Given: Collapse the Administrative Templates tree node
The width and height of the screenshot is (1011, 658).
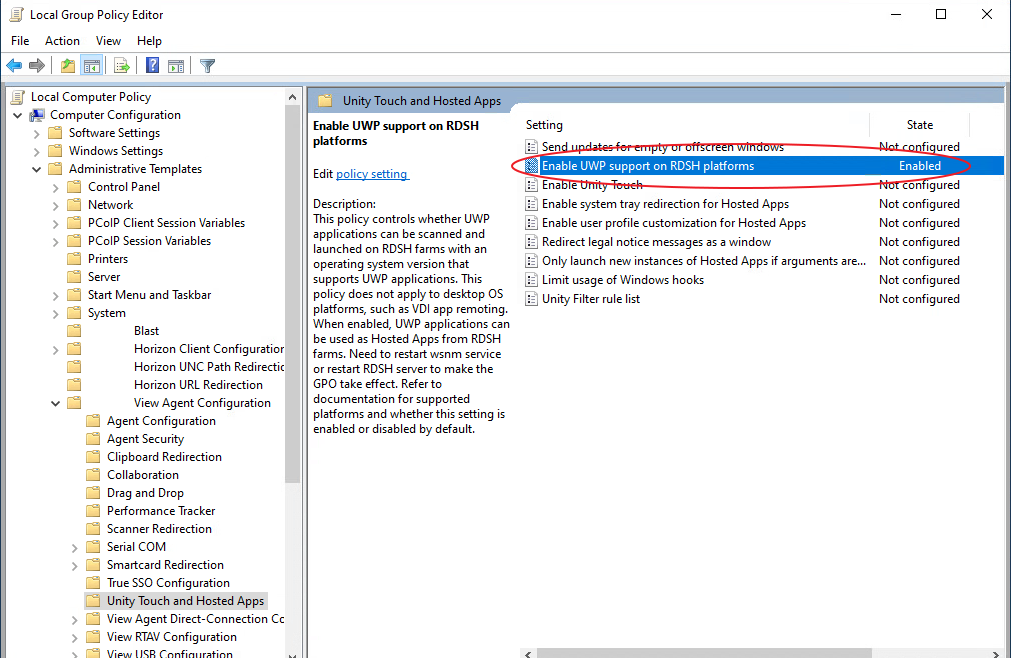Looking at the screenshot, I should (38, 169).
